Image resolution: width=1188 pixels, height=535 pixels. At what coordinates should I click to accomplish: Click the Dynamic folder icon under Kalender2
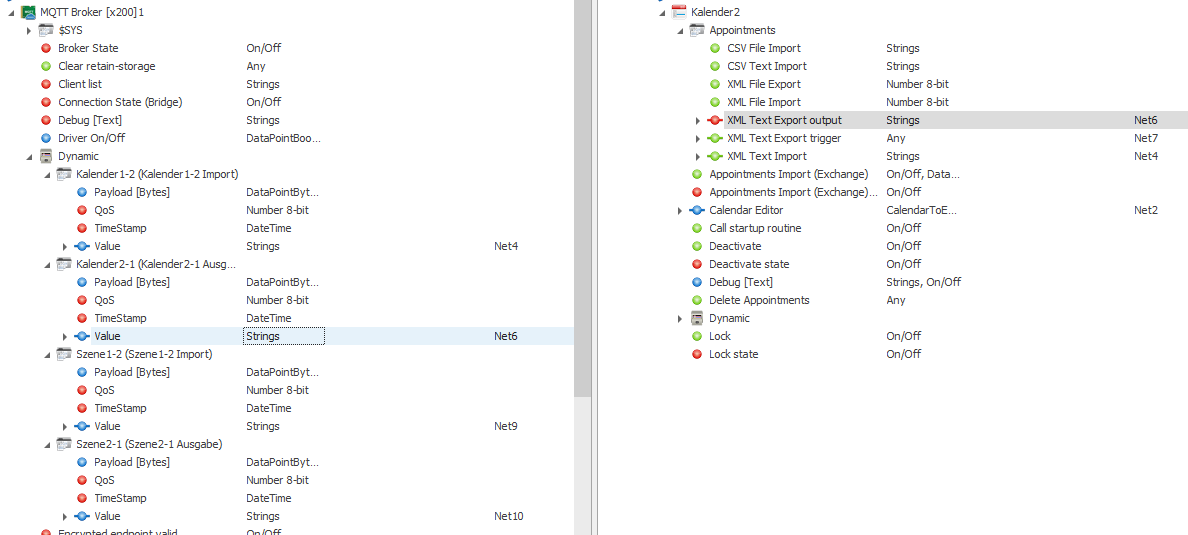click(x=697, y=318)
